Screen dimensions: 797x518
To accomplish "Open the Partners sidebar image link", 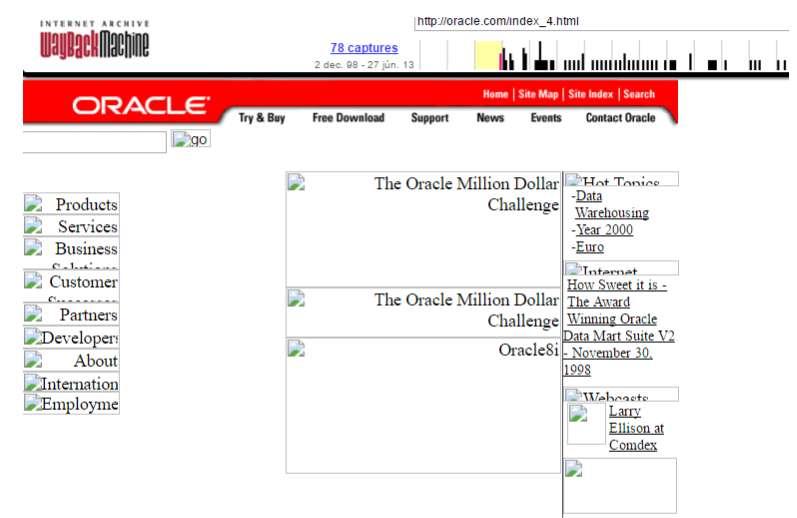I will (71, 314).
